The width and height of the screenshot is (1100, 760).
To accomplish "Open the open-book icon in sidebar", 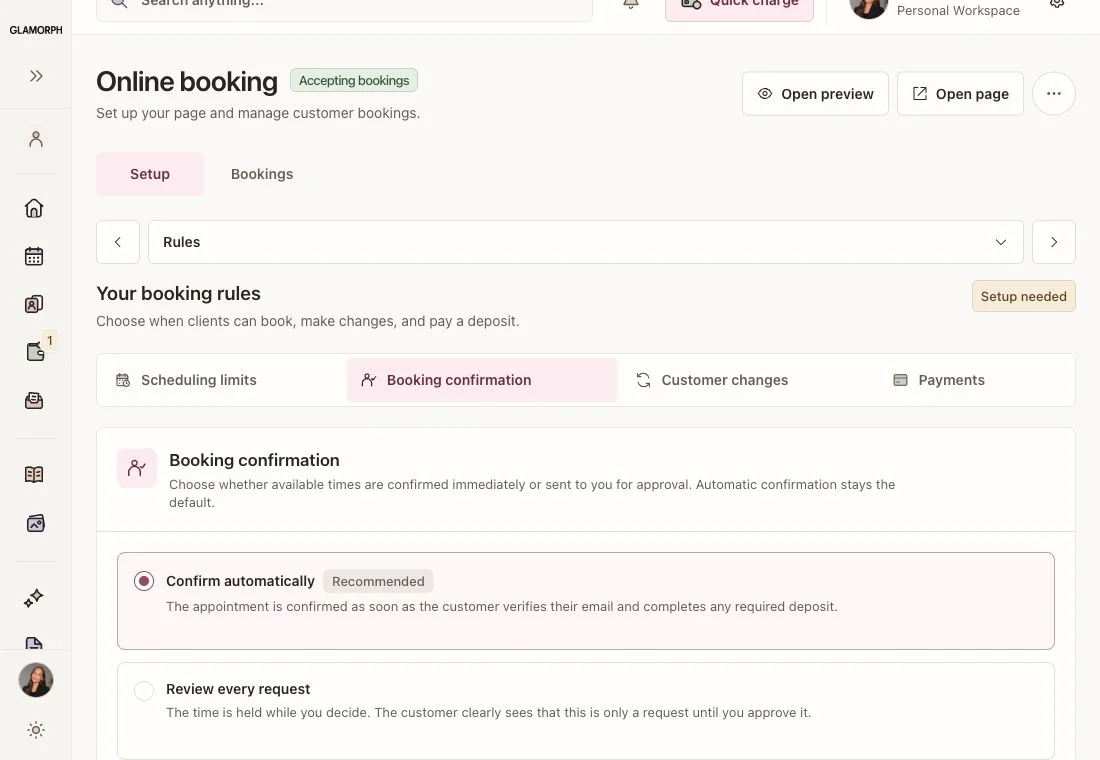I will point(34,475).
